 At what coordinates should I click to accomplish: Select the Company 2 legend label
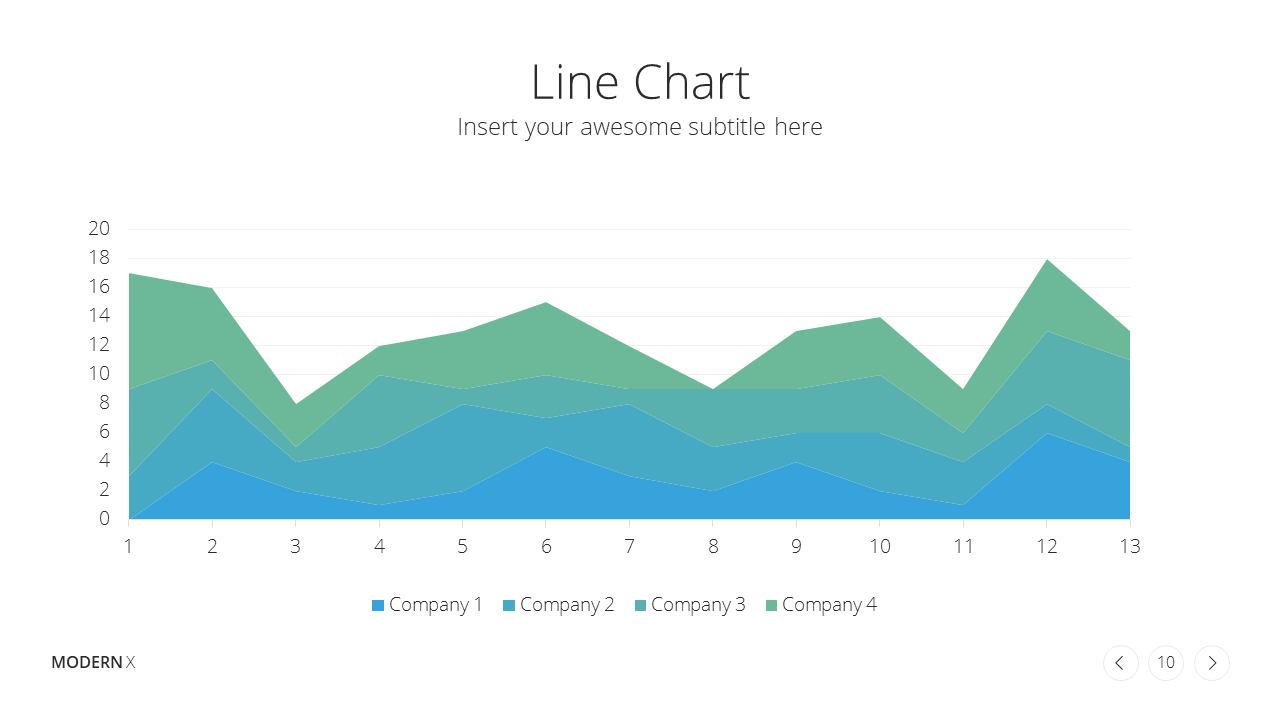click(567, 605)
